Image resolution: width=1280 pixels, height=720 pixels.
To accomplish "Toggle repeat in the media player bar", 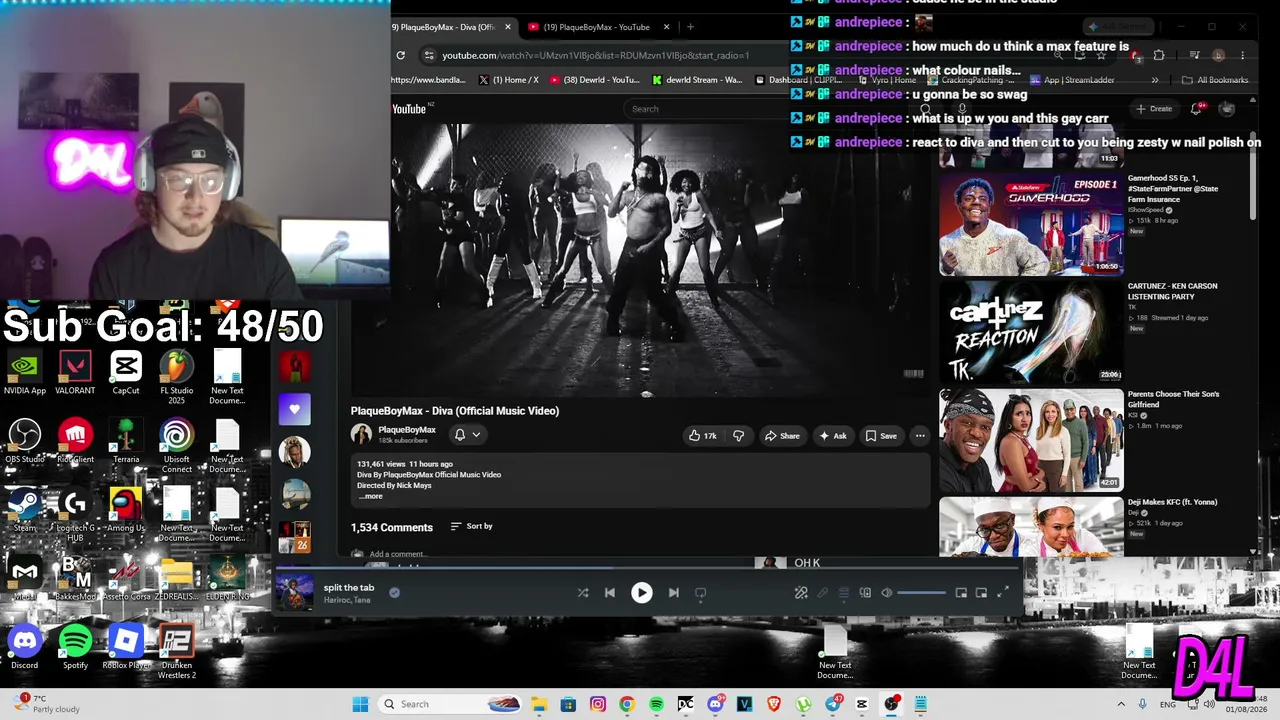I will (701, 593).
